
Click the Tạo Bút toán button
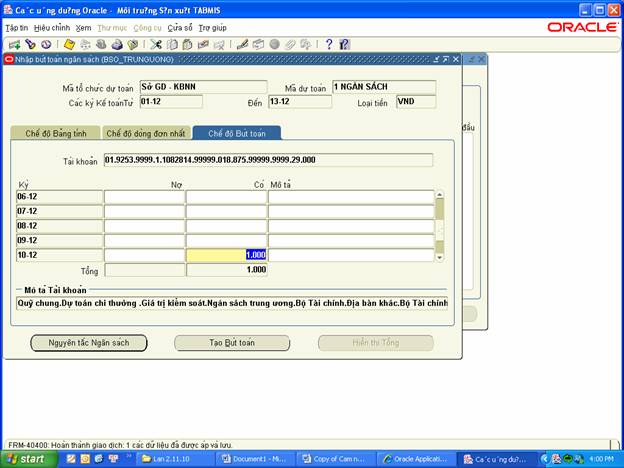(232, 343)
